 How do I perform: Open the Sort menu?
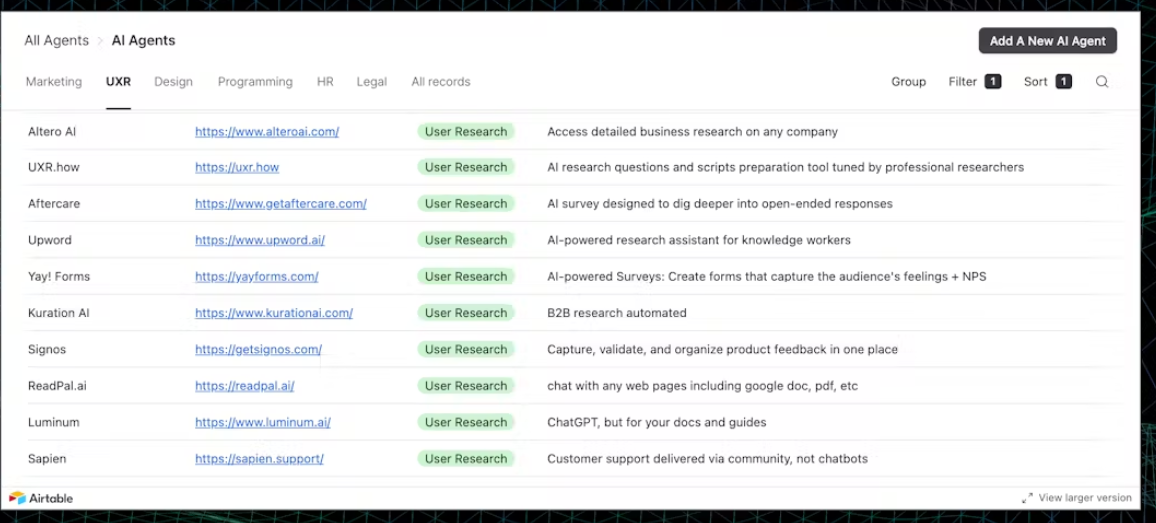[1048, 82]
